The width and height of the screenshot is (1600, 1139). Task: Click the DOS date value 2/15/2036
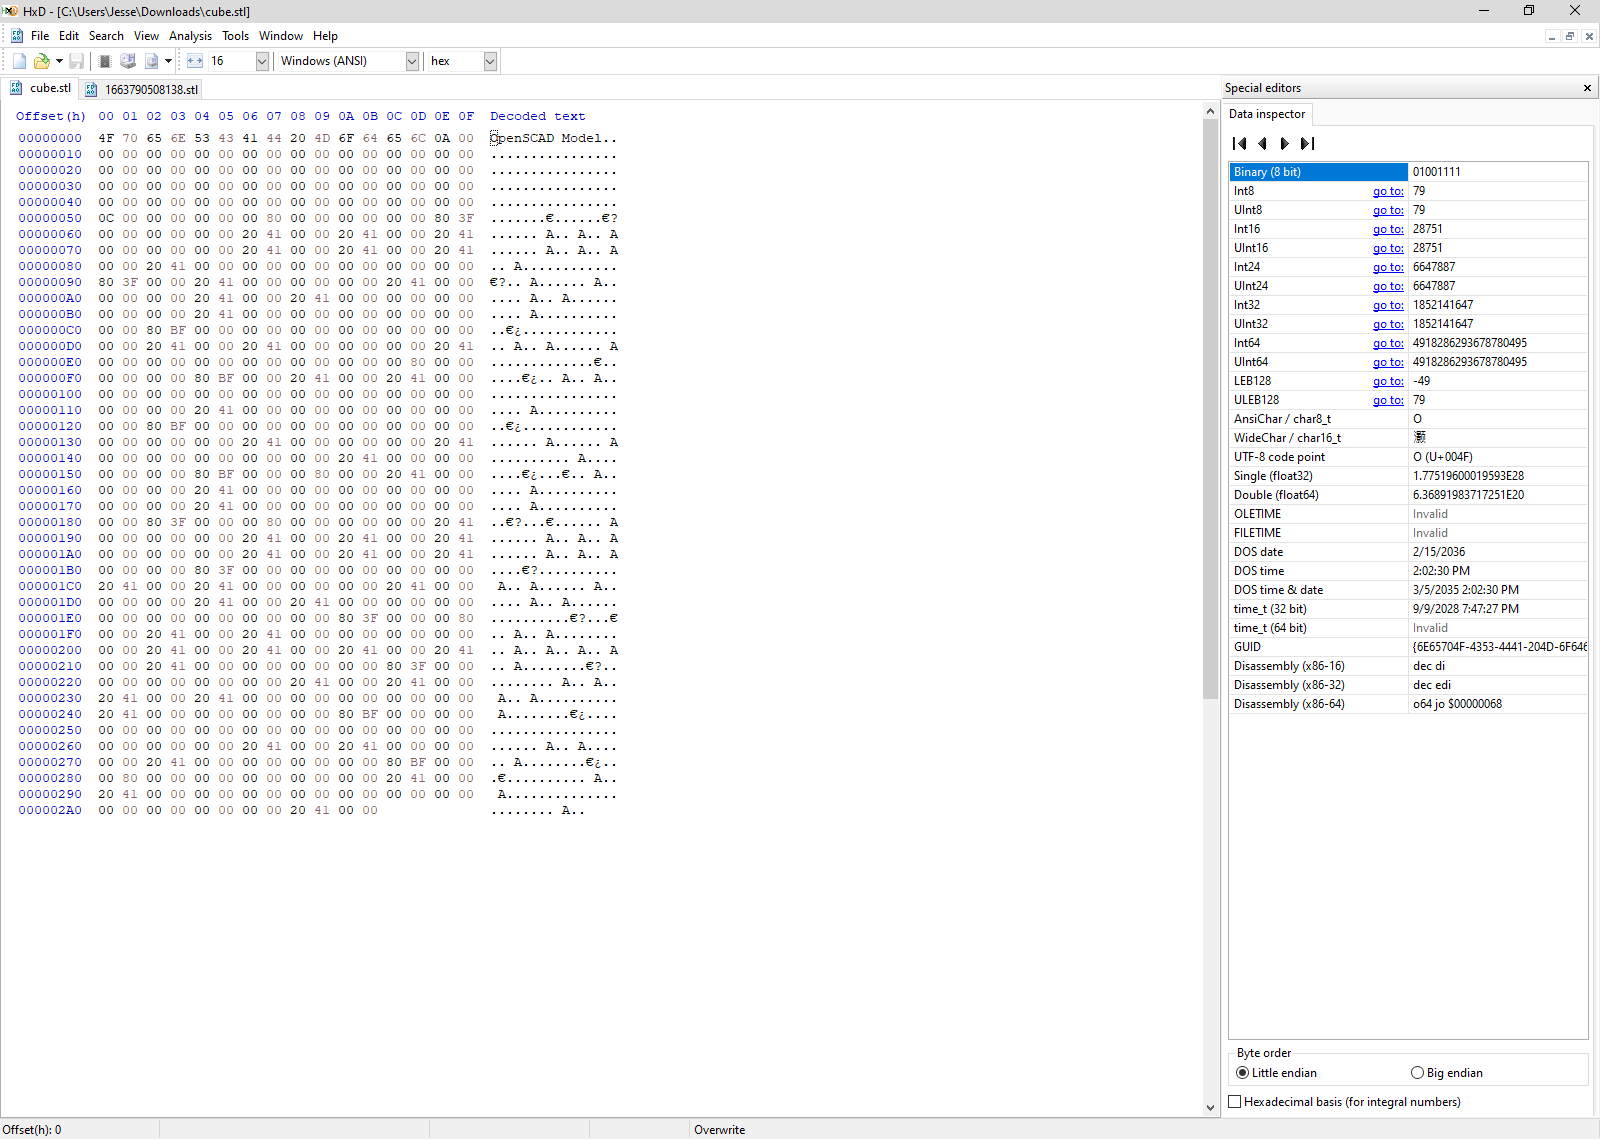1438,552
